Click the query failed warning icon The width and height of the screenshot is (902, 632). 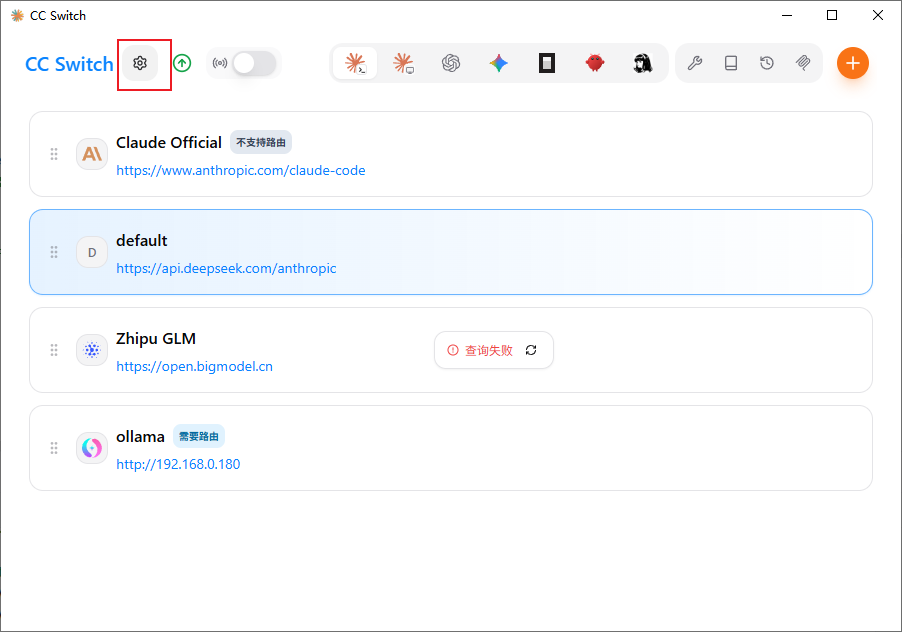453,350
